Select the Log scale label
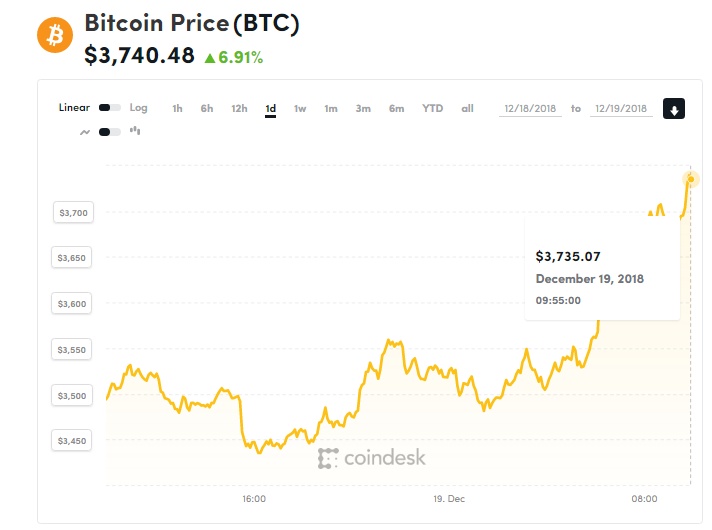This screenshot has width=712, height=530. [x=138, y=108]
